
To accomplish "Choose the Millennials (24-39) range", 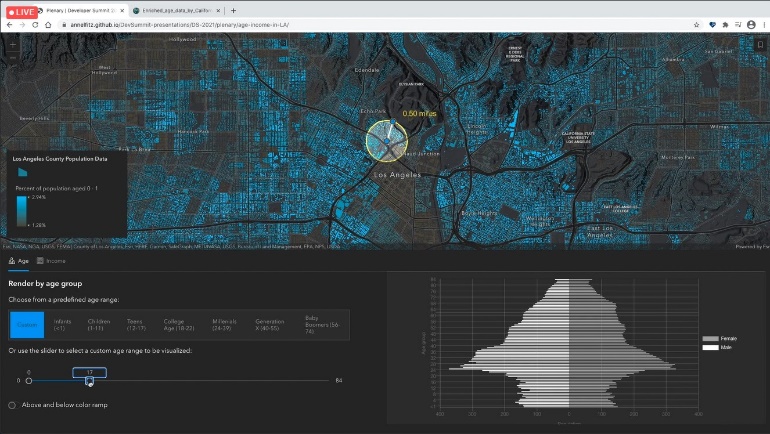I will coord(224,325).
